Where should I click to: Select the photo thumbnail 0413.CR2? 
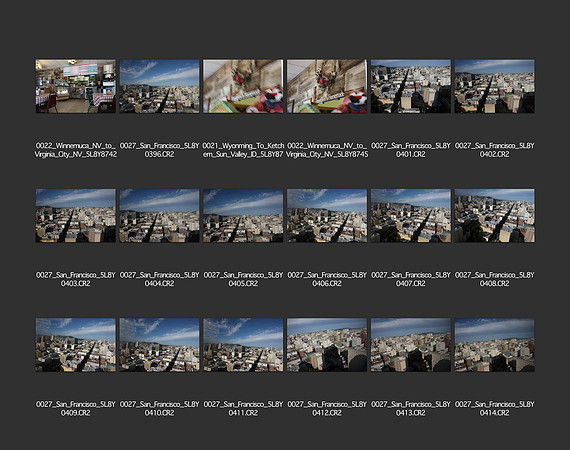(411, 345)
